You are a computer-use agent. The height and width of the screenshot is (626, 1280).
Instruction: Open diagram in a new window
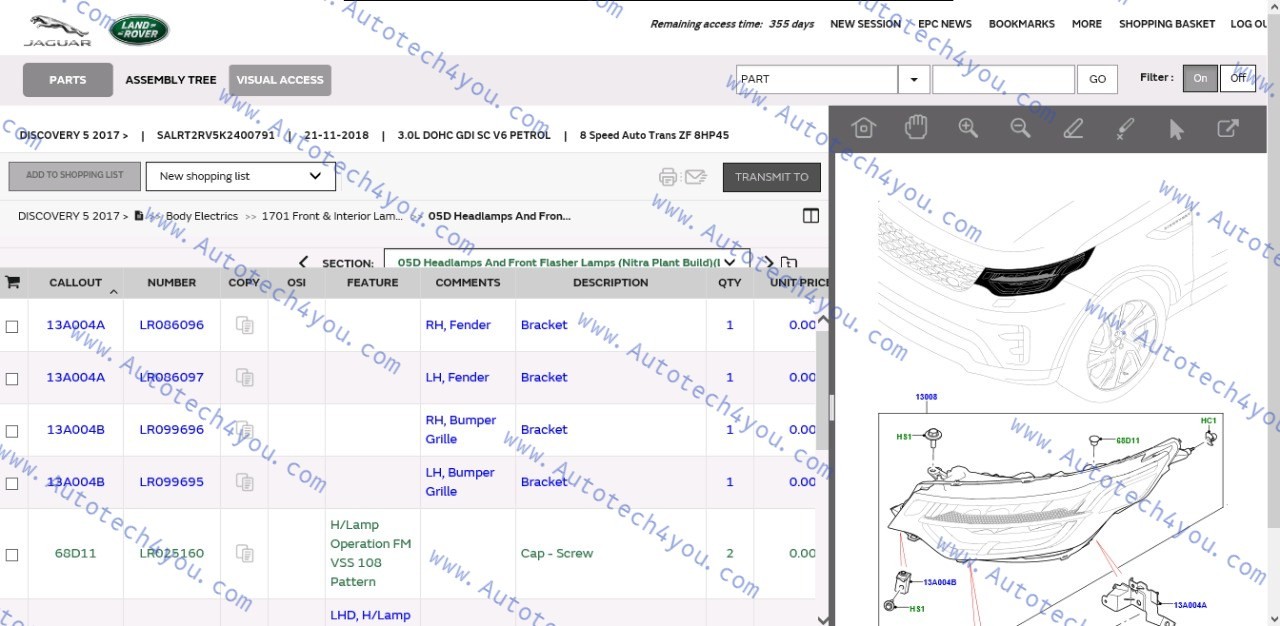(x=1227, y=128)
